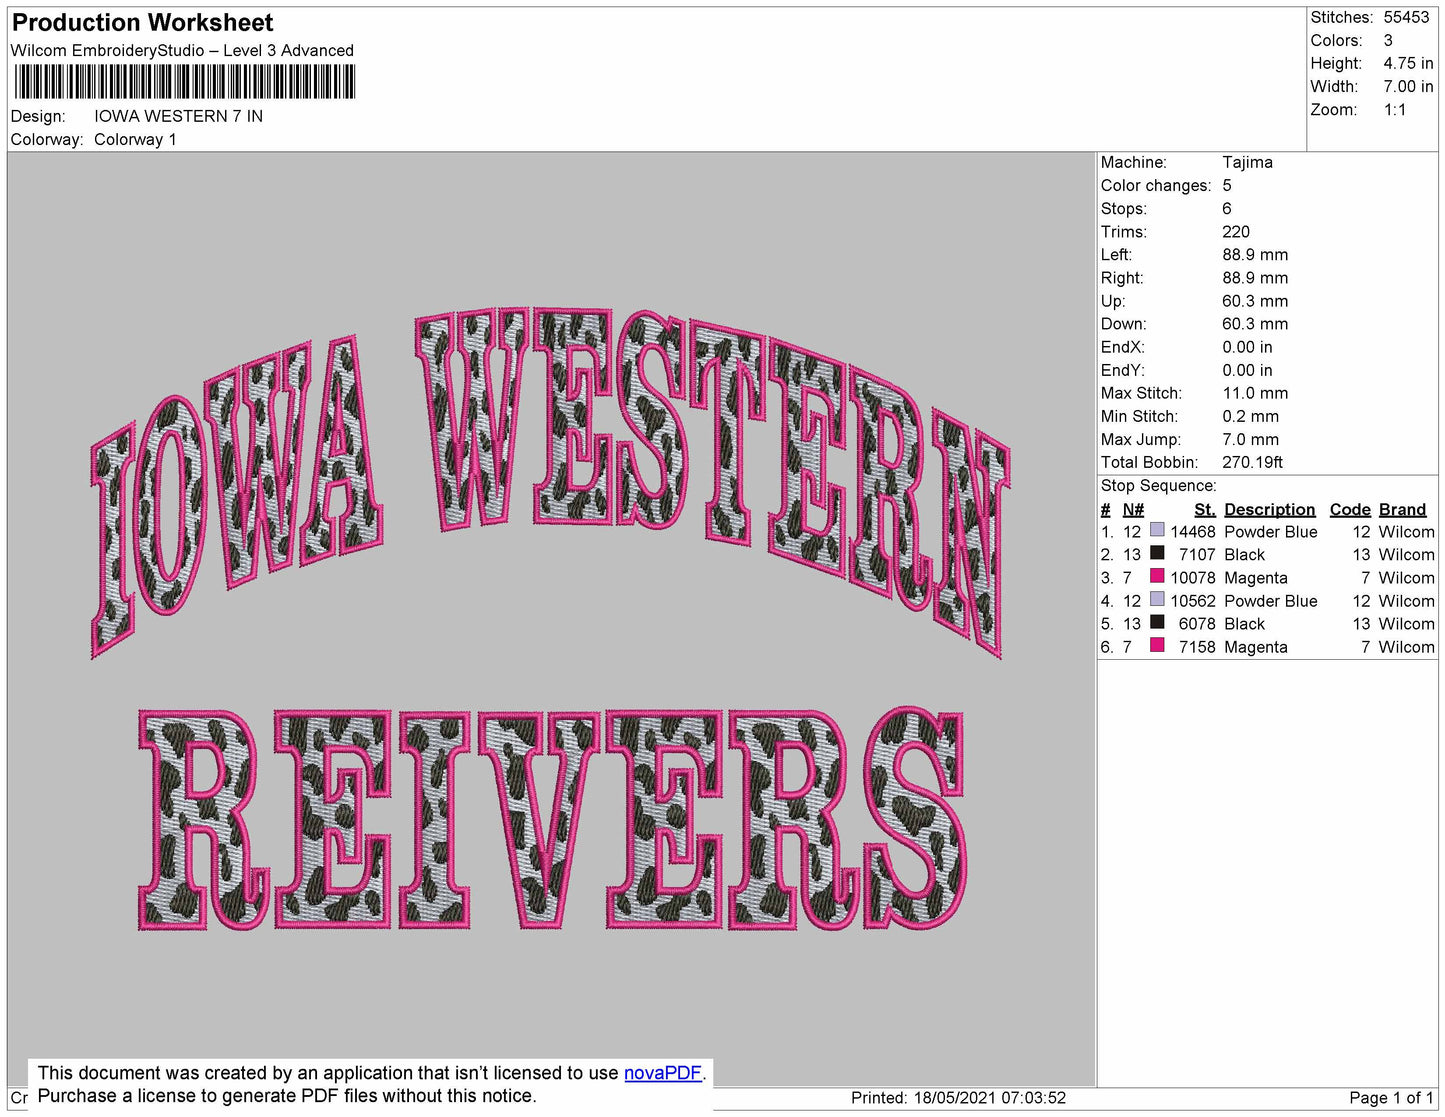Click "Black" description in stop row 2
This screenshot has height=1117, width=1445.
pos(1245,555)
